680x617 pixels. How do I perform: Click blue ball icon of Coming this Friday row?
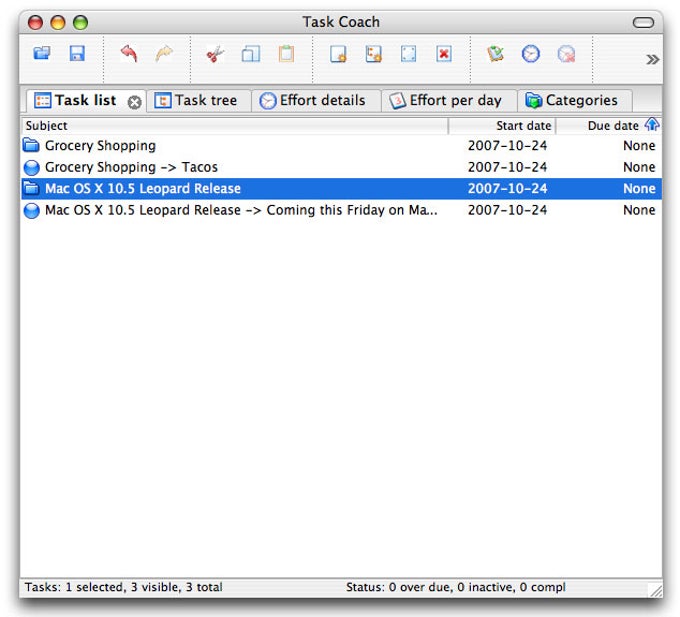point(32,211)
